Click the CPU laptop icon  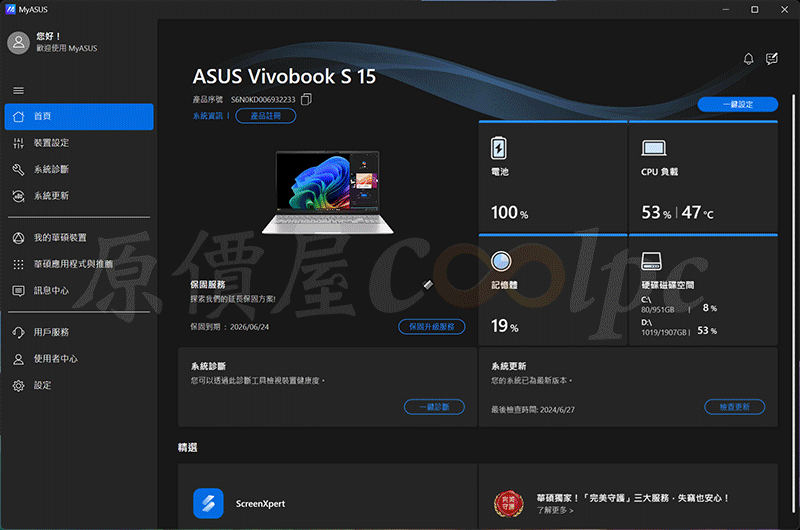(654, 148)
